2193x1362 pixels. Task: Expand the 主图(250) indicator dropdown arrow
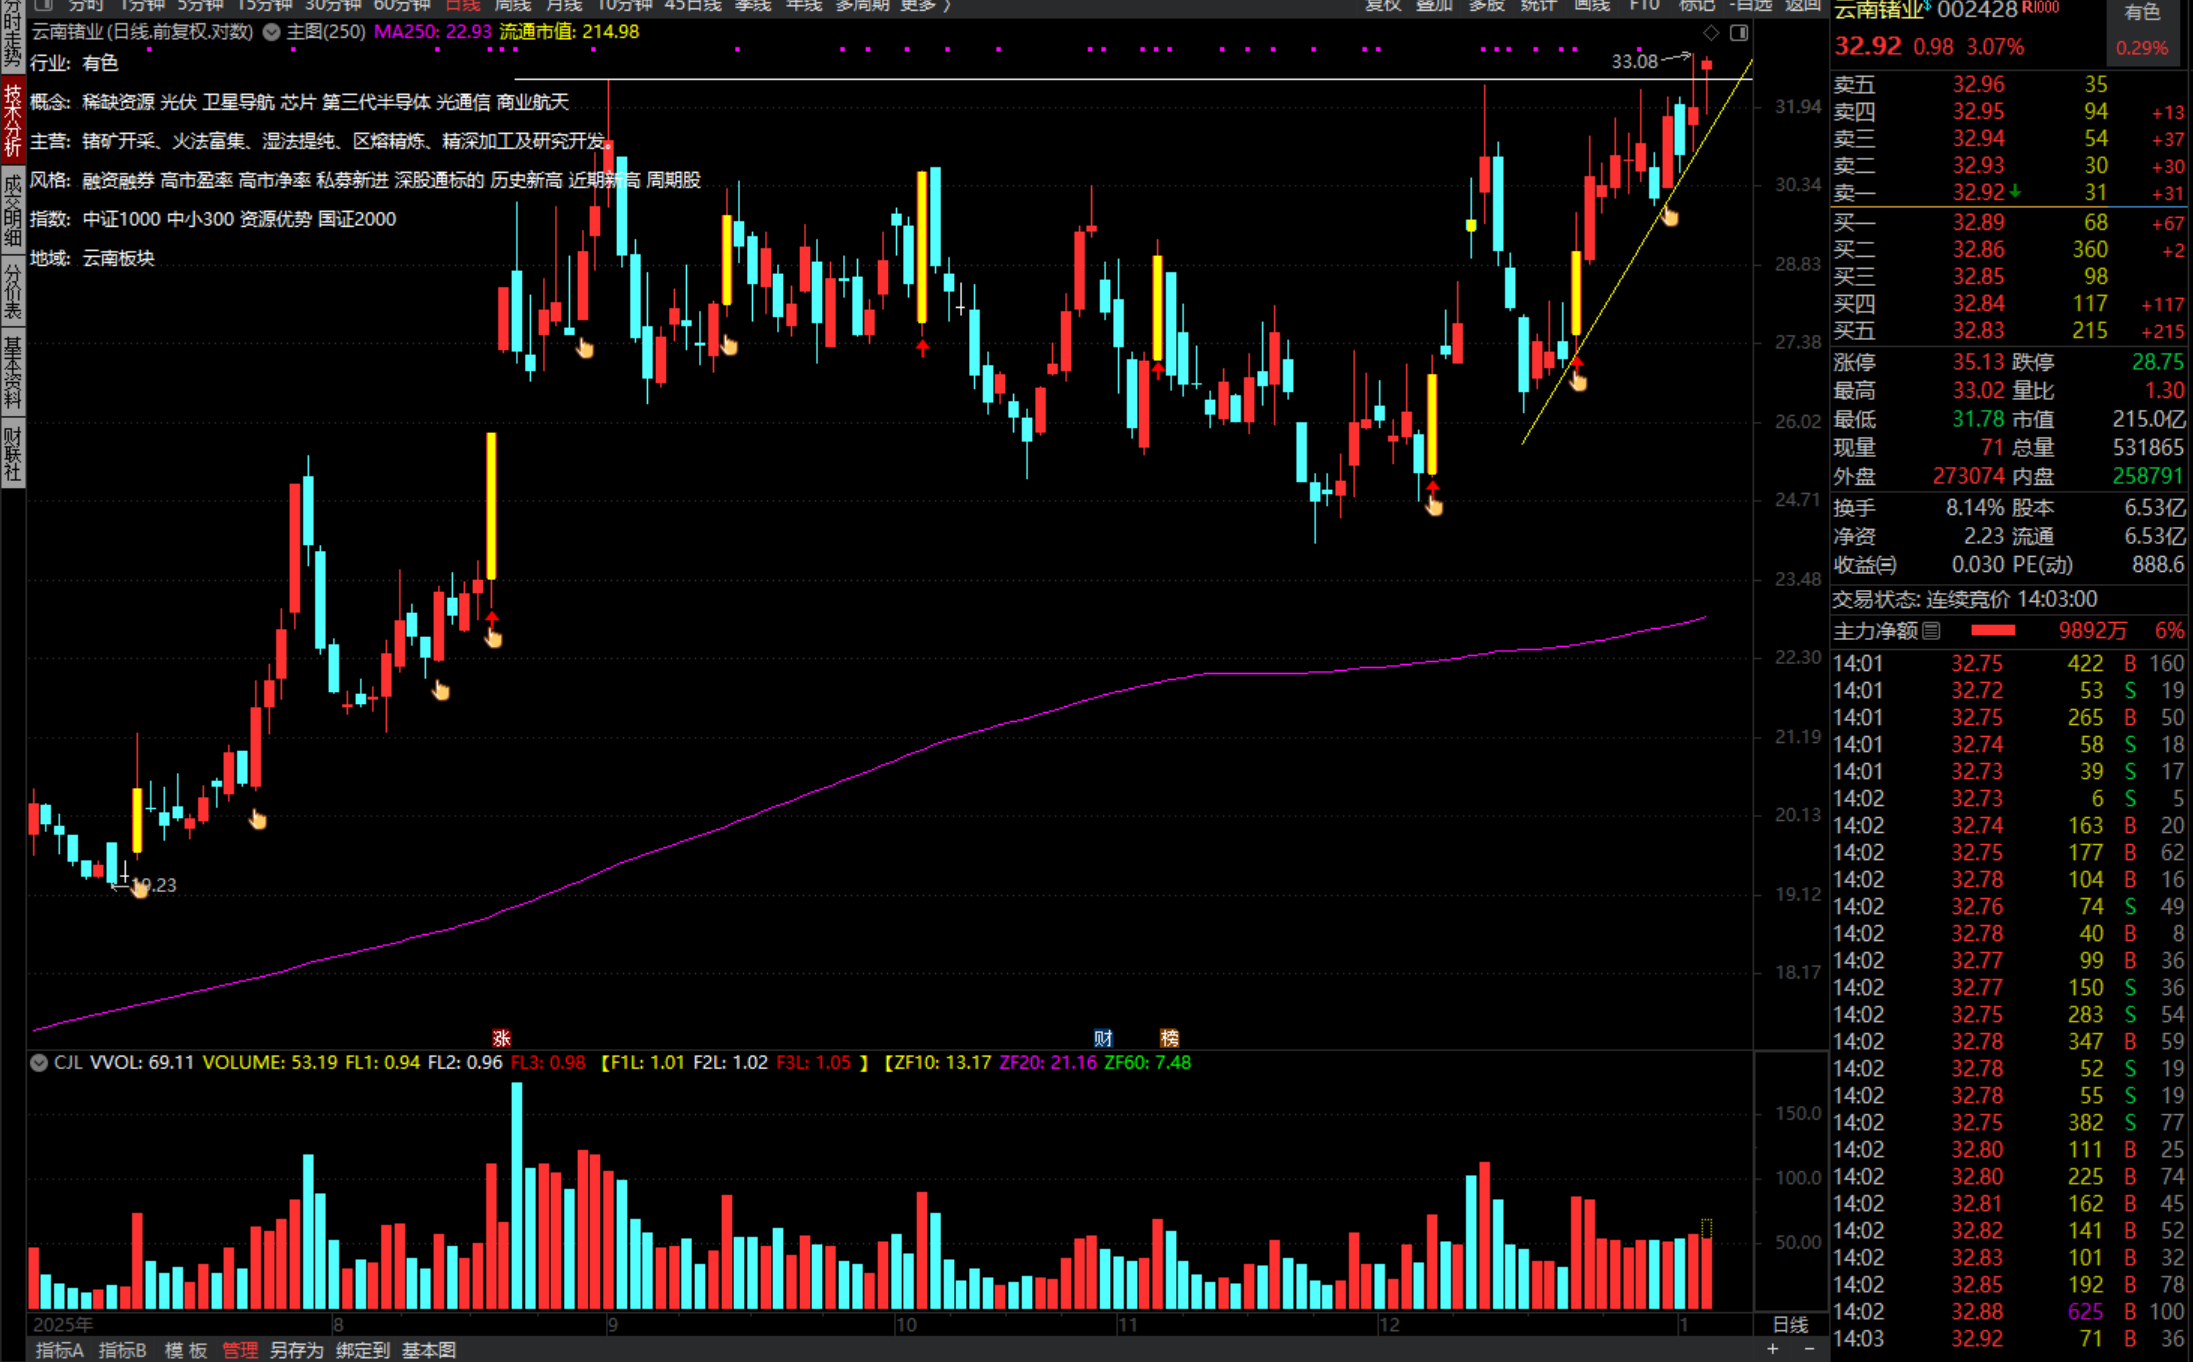[x=271, y=32]
